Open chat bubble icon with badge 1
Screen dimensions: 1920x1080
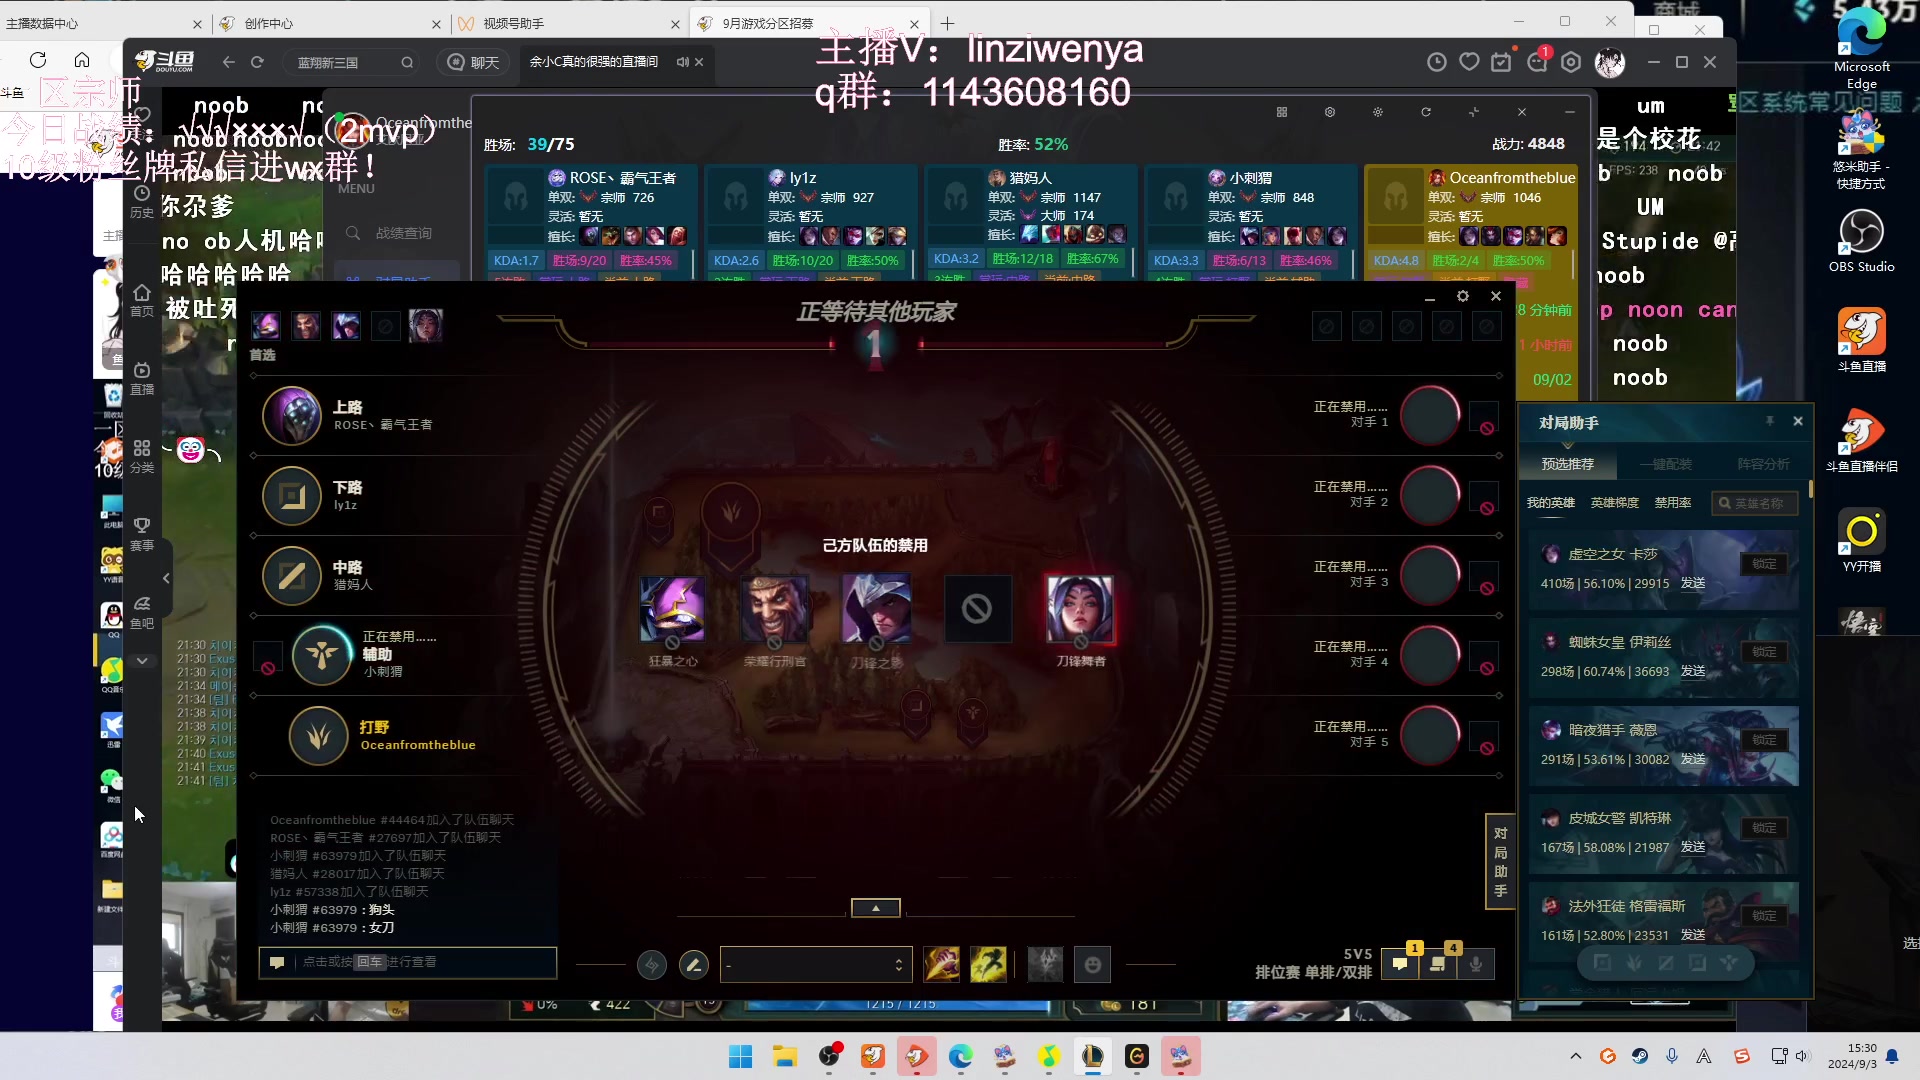click(x=1400, y=963)
